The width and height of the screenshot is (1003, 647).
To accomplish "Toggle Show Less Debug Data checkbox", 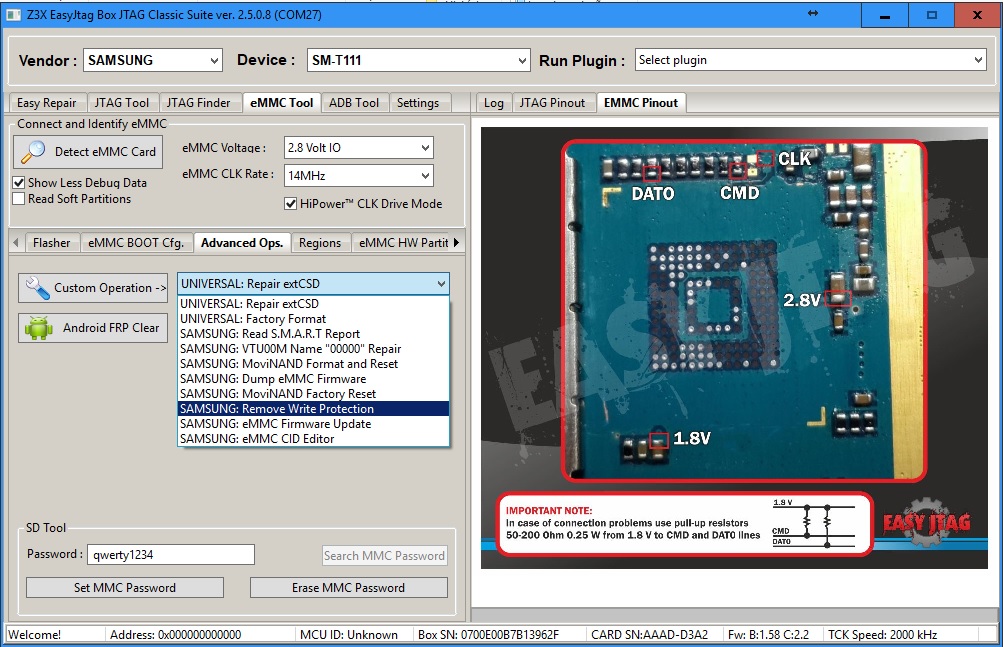I will 19,183.
